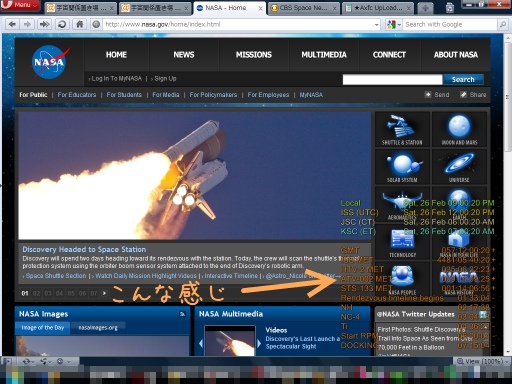Reload the page with browser reload icon
Image resolution: width=512 pixels, height=384 pixels.
point(62,24)
